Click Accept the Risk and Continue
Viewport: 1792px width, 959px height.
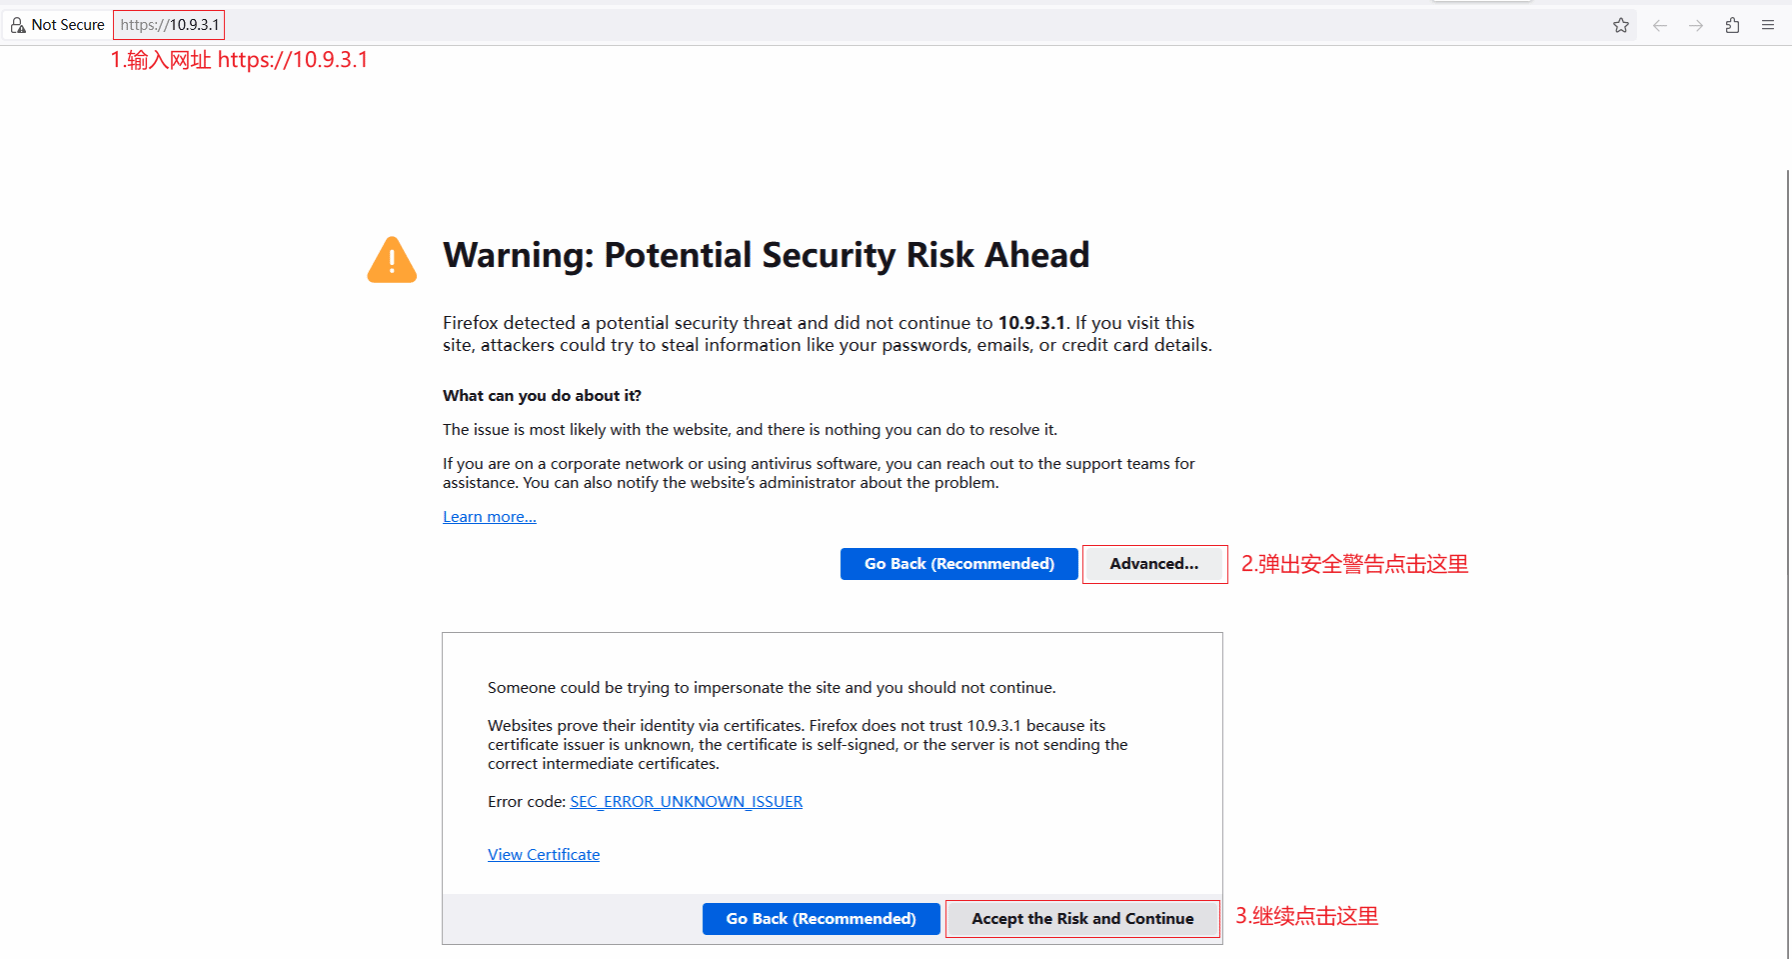[x=1082, y=919]
